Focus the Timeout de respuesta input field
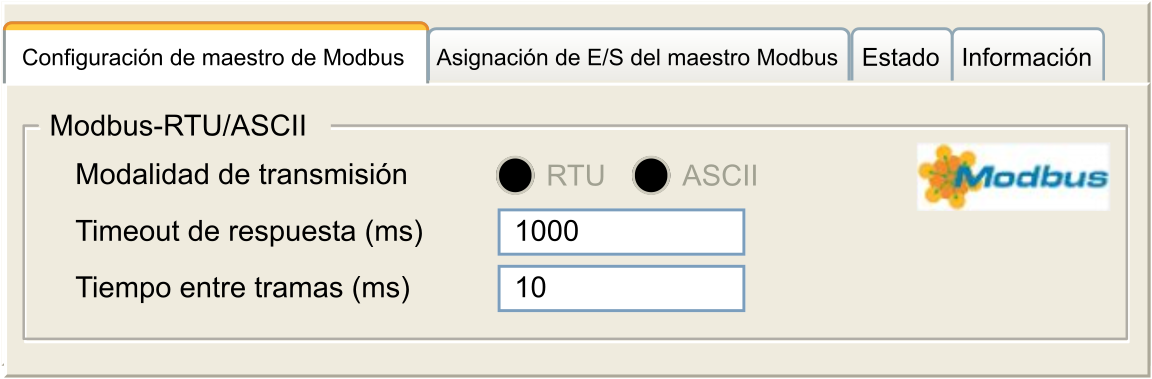1152x379 pixels. tap(622, 232)
